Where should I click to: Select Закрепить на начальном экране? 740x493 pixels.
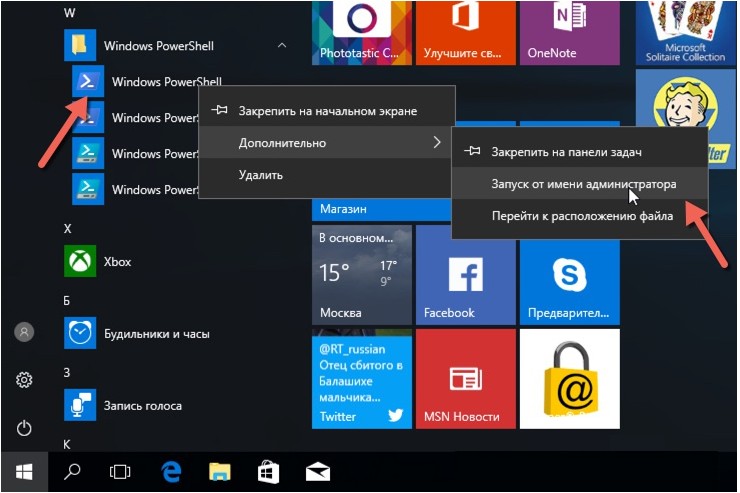point(327,111)
